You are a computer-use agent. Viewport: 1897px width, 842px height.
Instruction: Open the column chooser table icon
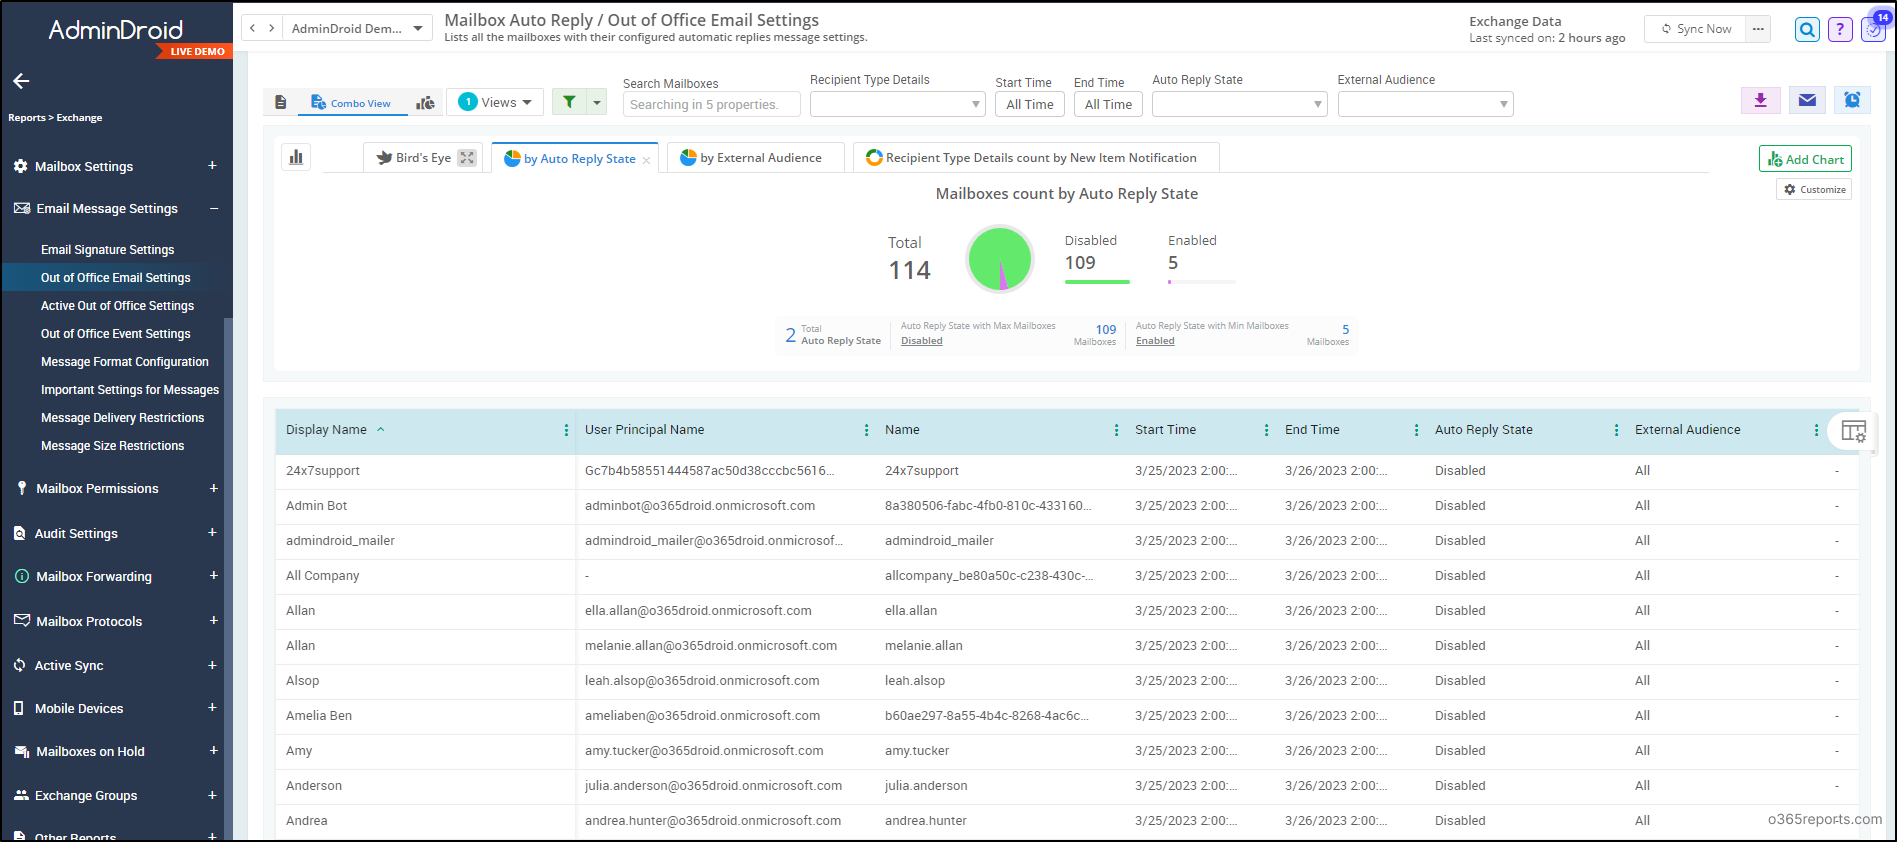point(1853,432)
